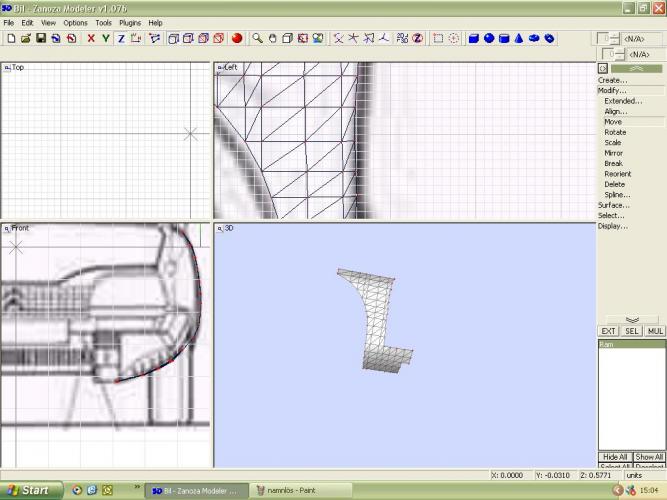Viewport: 667px width, 500px height.
Task: Create a blue cone primitive
Action: [x=519, y=39]
